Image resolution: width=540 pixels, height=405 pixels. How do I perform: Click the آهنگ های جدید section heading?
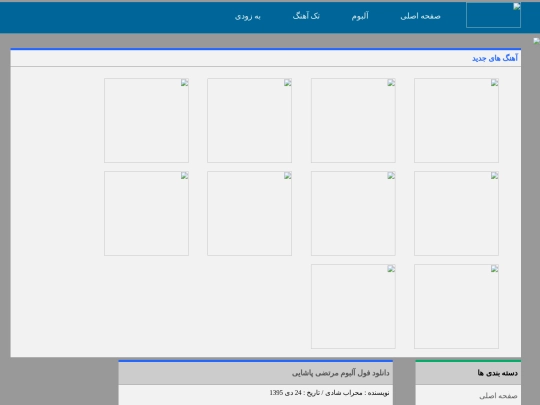[495, 58]
